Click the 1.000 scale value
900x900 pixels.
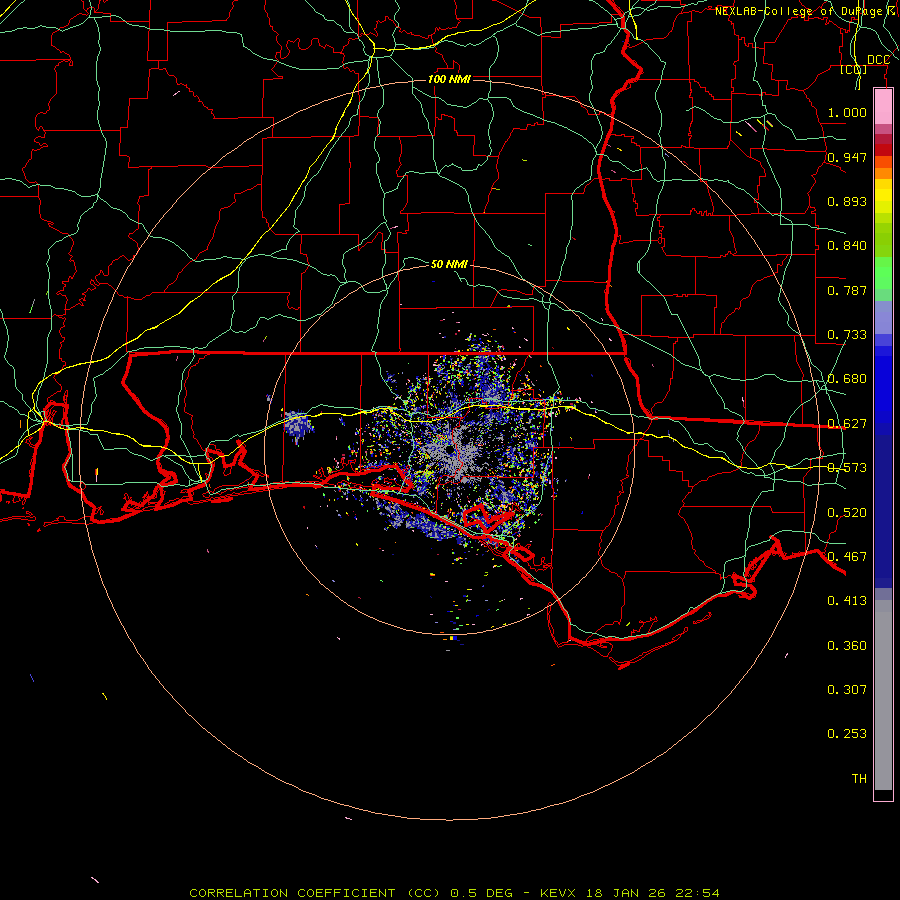pyautogui.click(x=847, y=112)
